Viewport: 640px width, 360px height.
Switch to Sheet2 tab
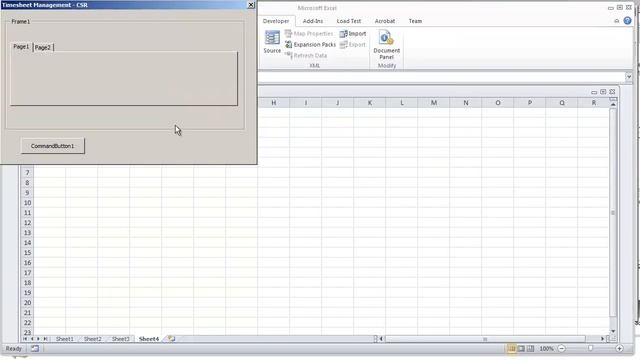coord(93,339)
